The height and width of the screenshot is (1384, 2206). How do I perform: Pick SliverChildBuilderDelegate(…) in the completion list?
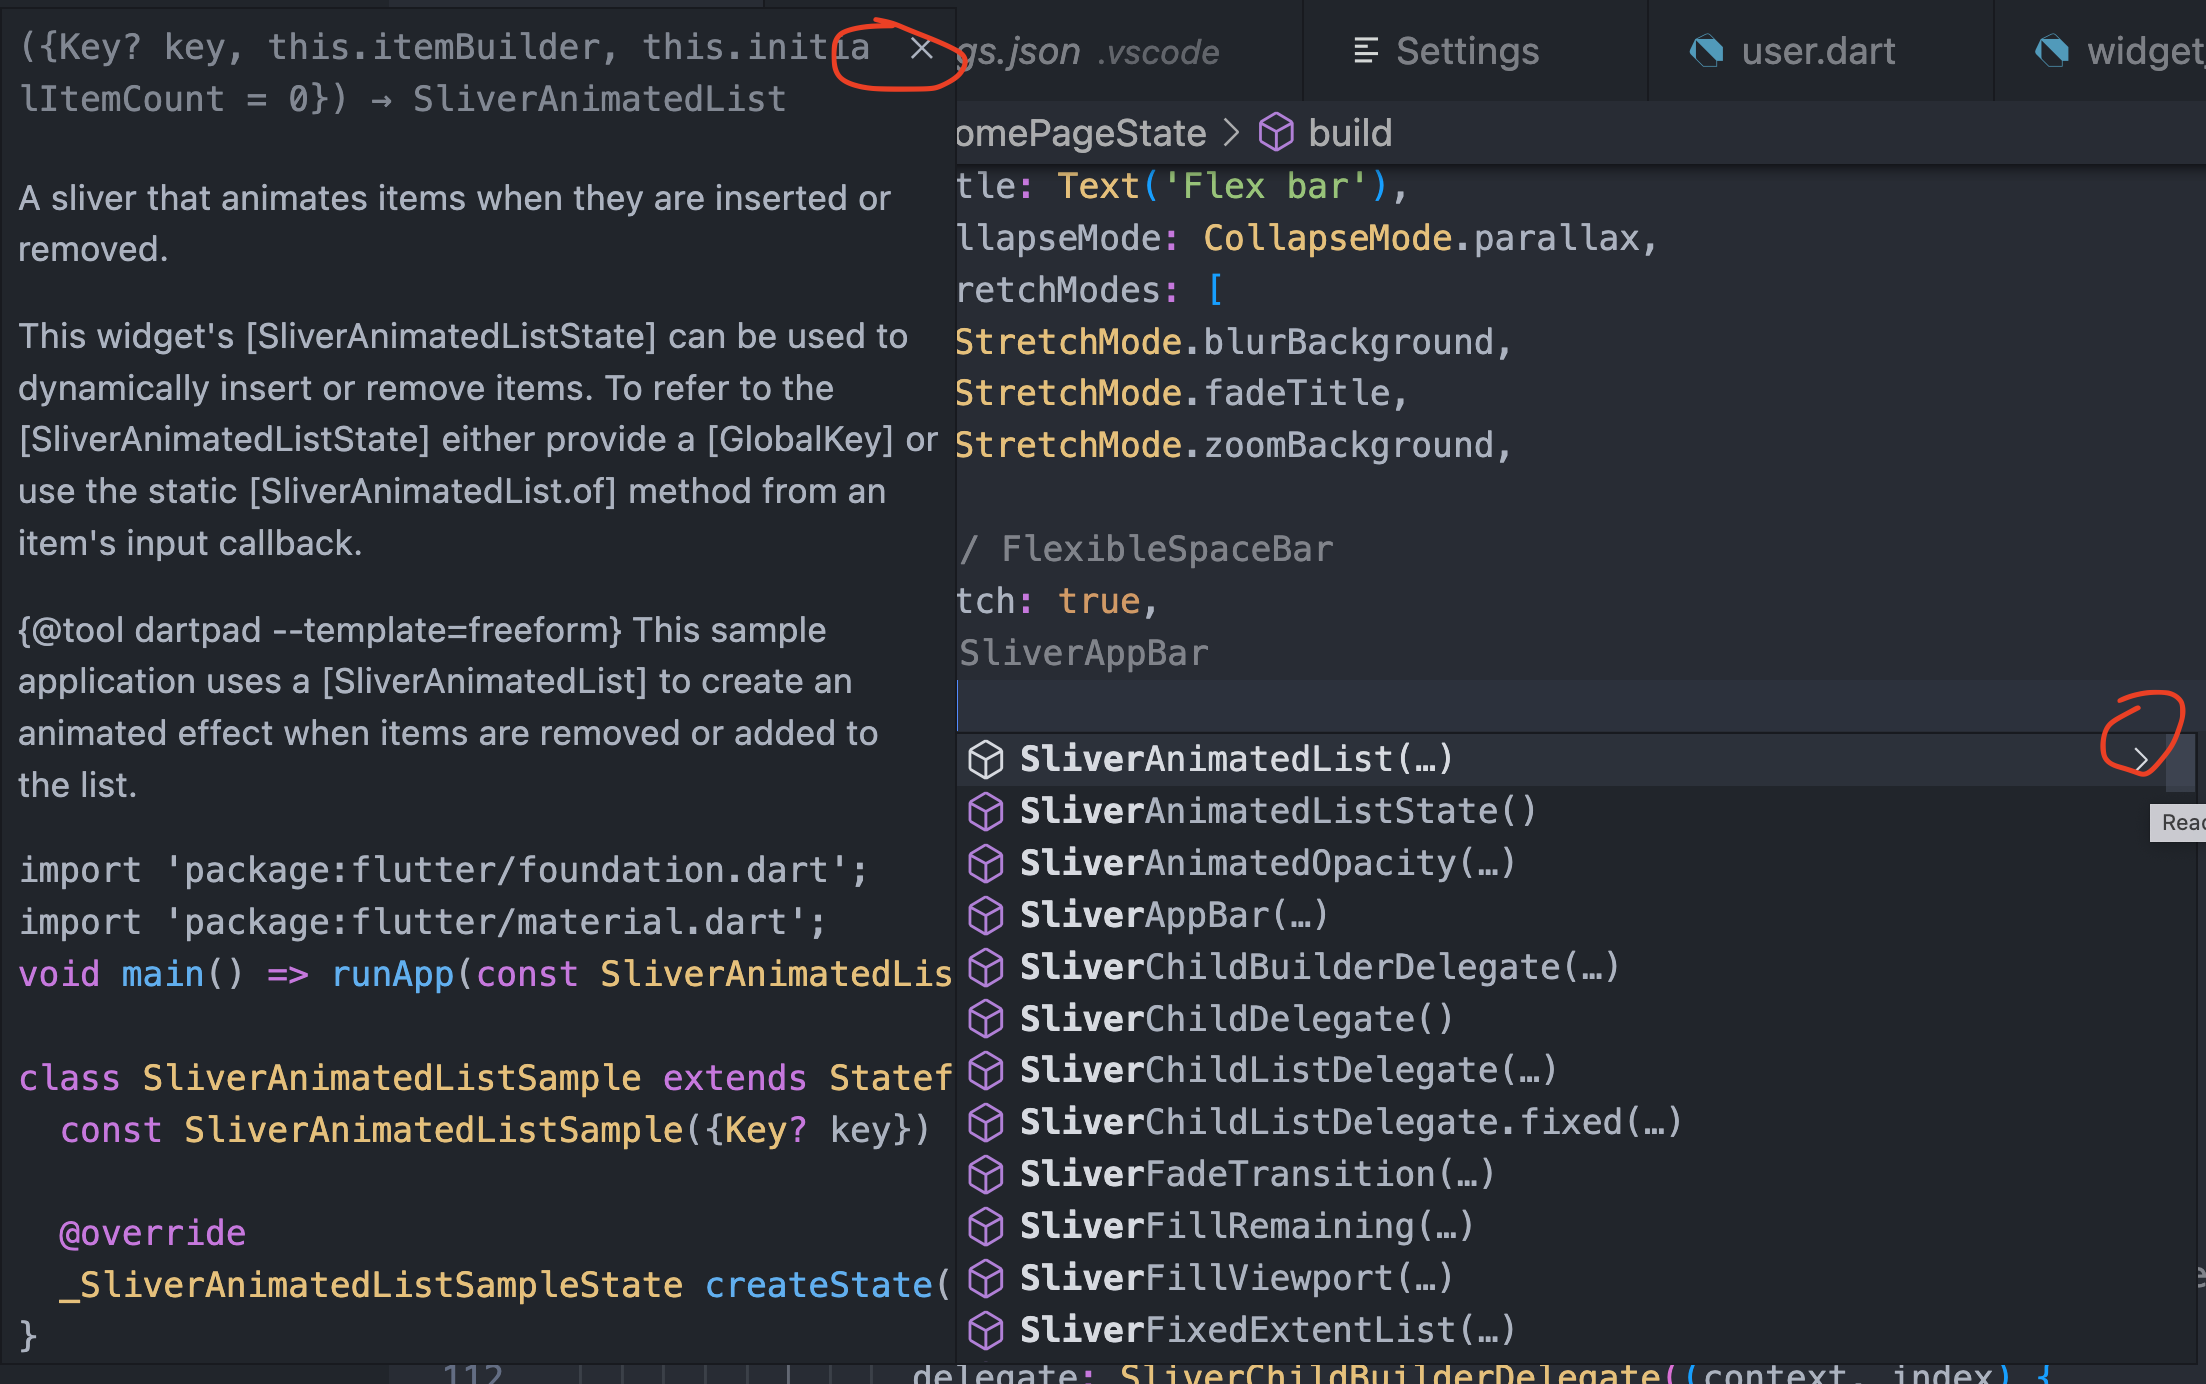point(1575,967)
